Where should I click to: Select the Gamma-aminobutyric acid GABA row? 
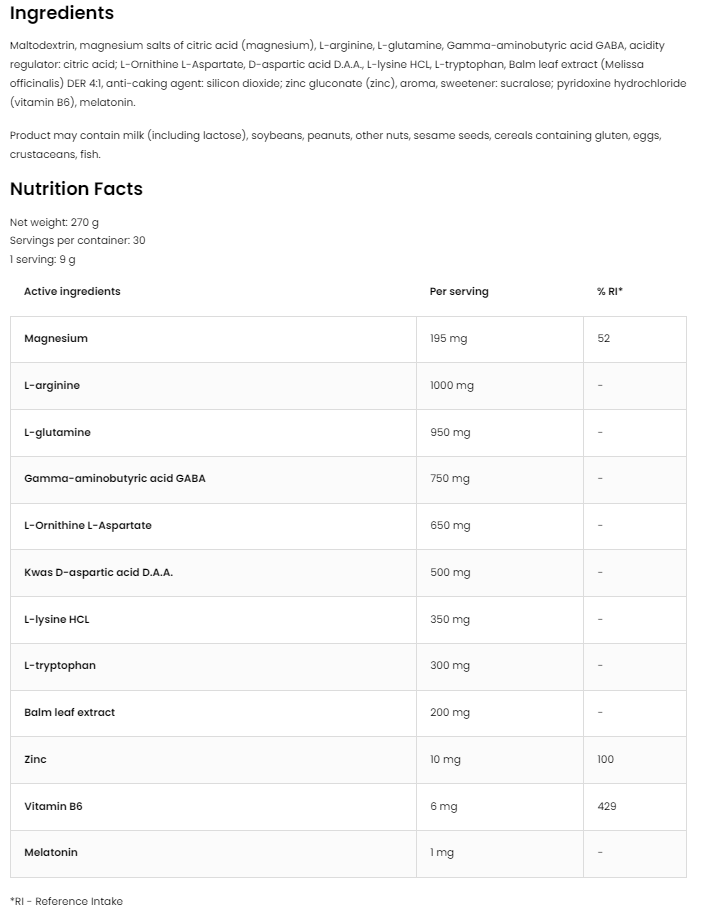point(115,479)
